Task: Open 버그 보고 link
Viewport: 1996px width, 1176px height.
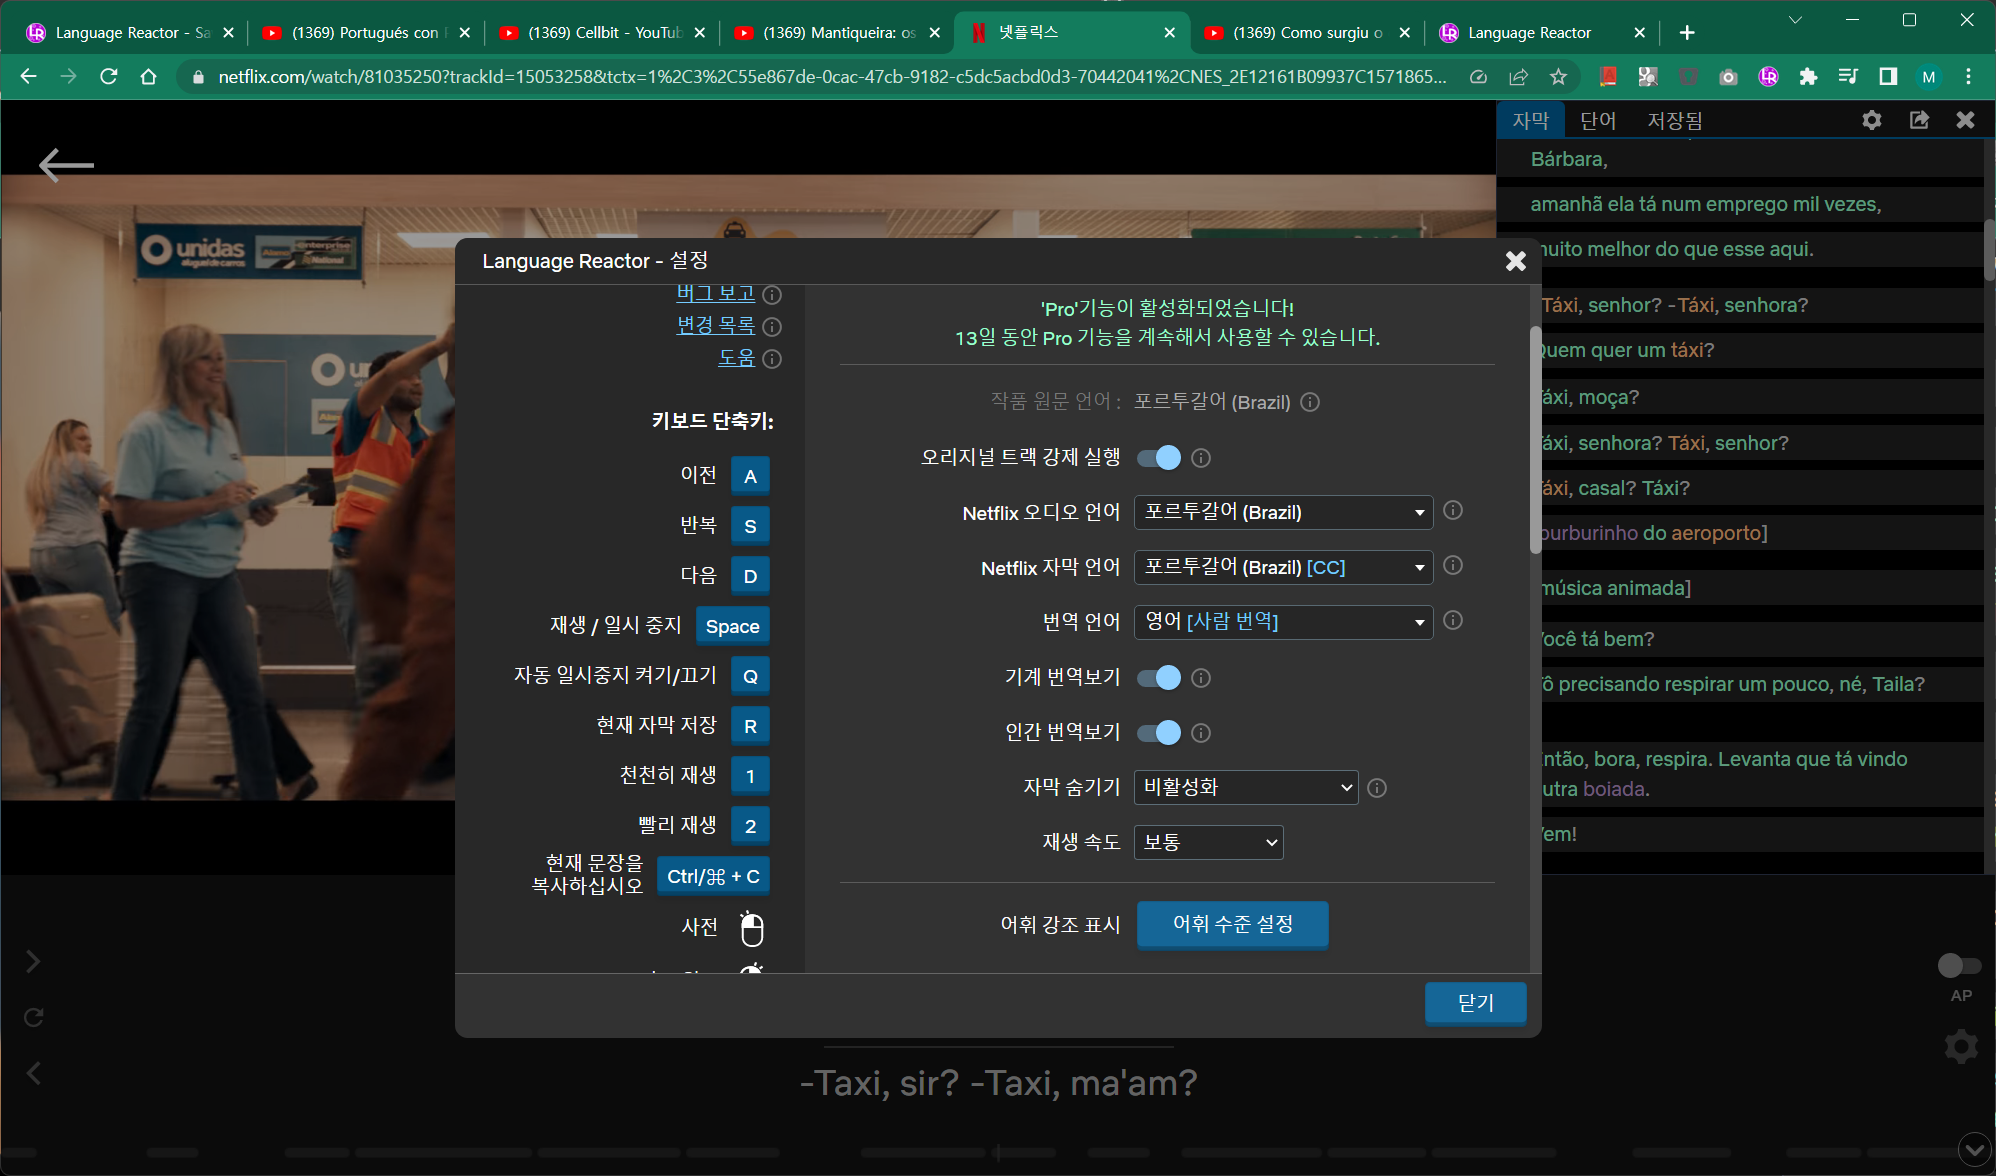Action: pyautogui.click(x=715, y=294)
